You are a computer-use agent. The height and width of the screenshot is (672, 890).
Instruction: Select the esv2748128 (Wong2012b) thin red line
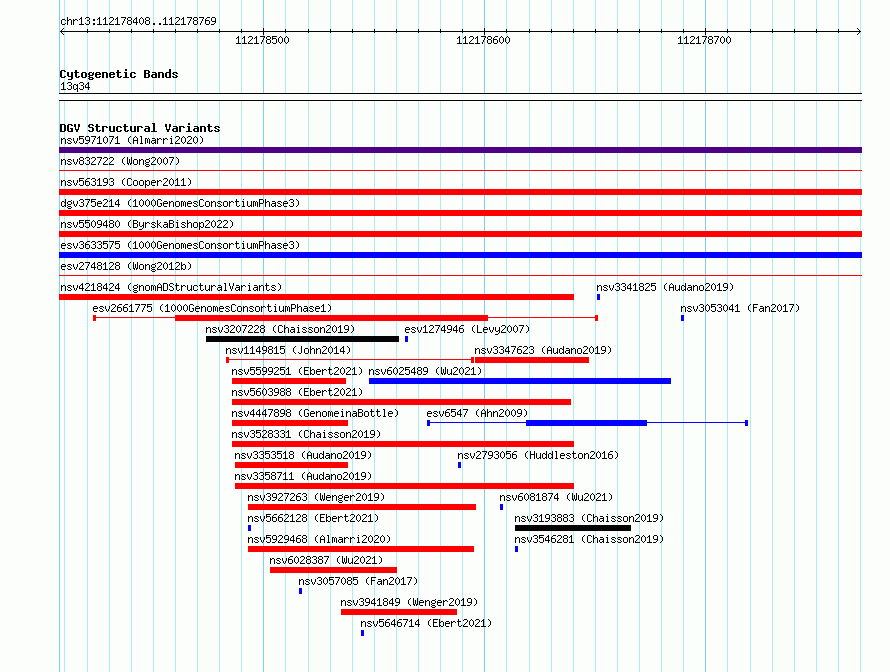click(460, 276)
